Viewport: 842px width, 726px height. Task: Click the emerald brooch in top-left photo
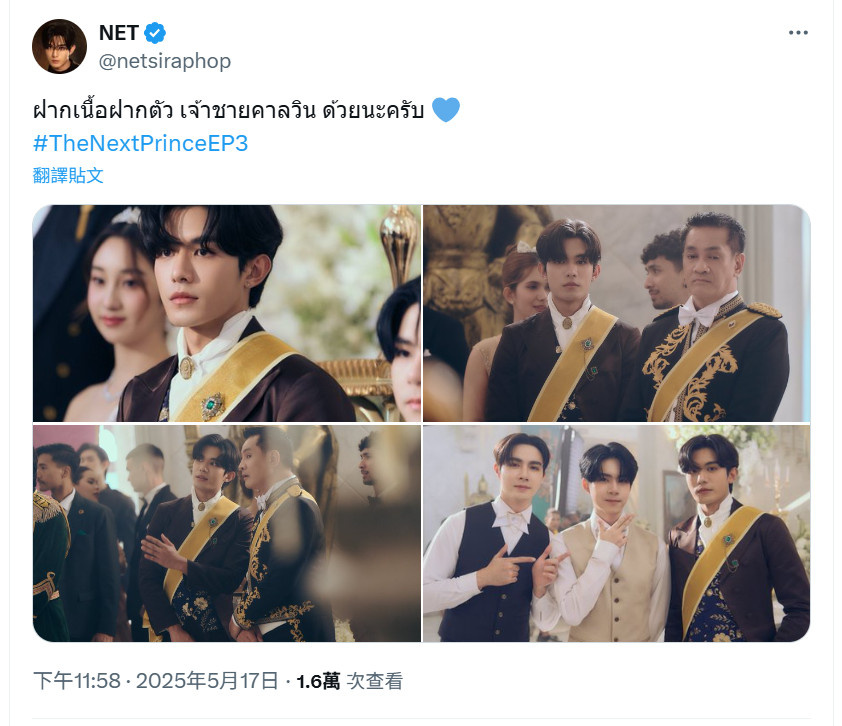213,406
